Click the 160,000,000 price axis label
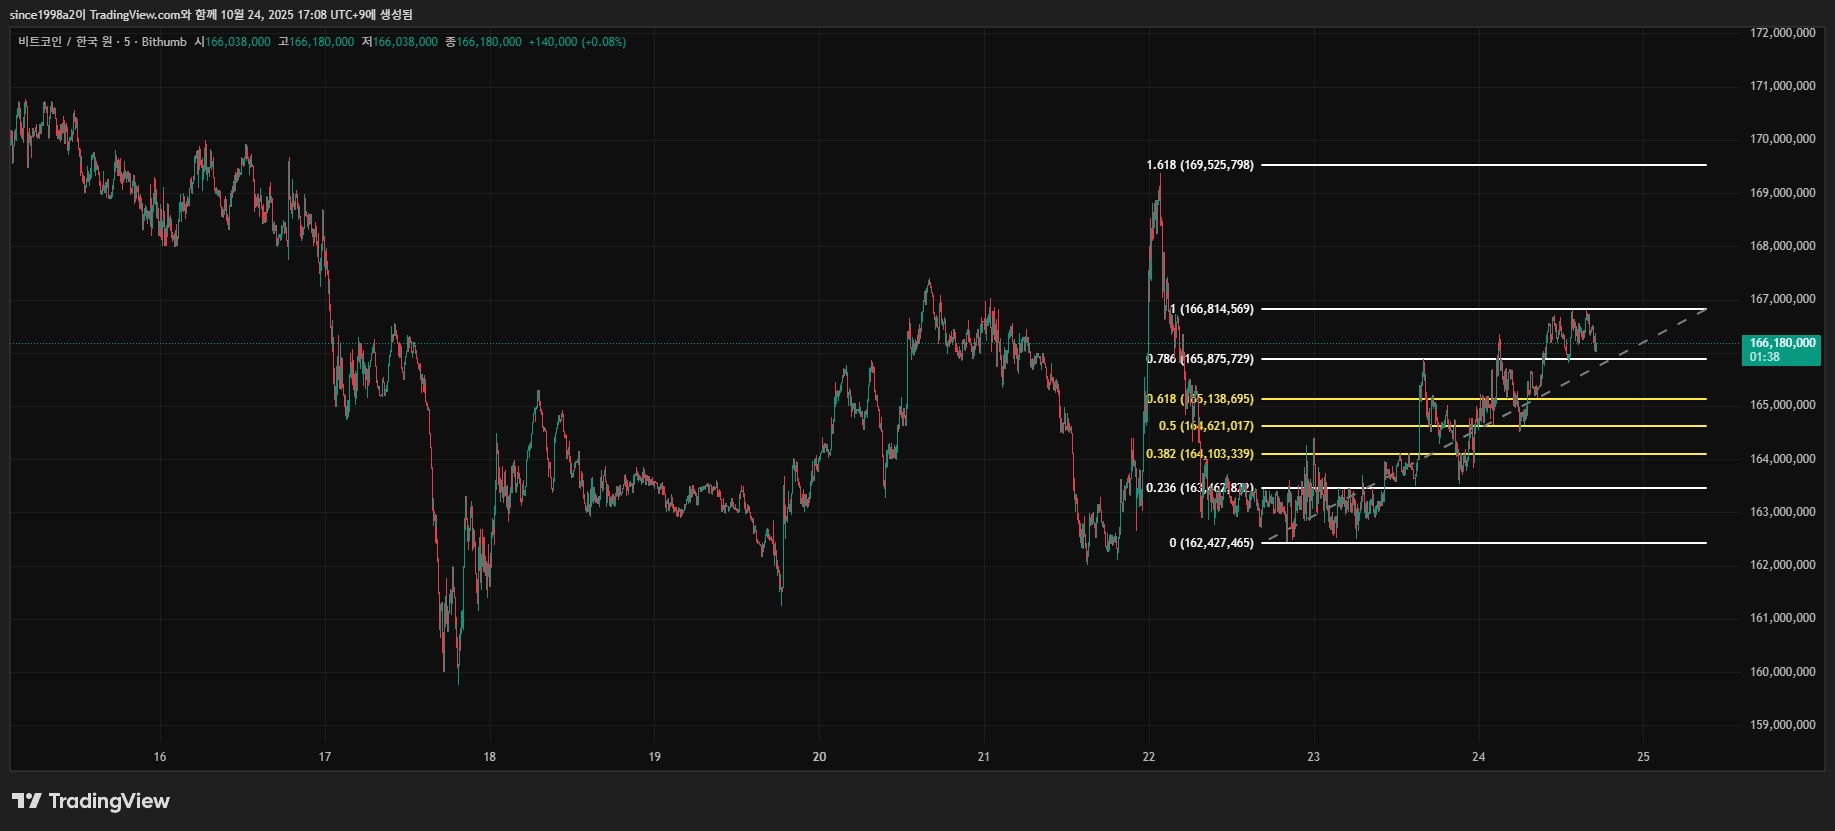Viewport: 1835px width, 831px height. pyautogui.click(x=1783, y=672)
